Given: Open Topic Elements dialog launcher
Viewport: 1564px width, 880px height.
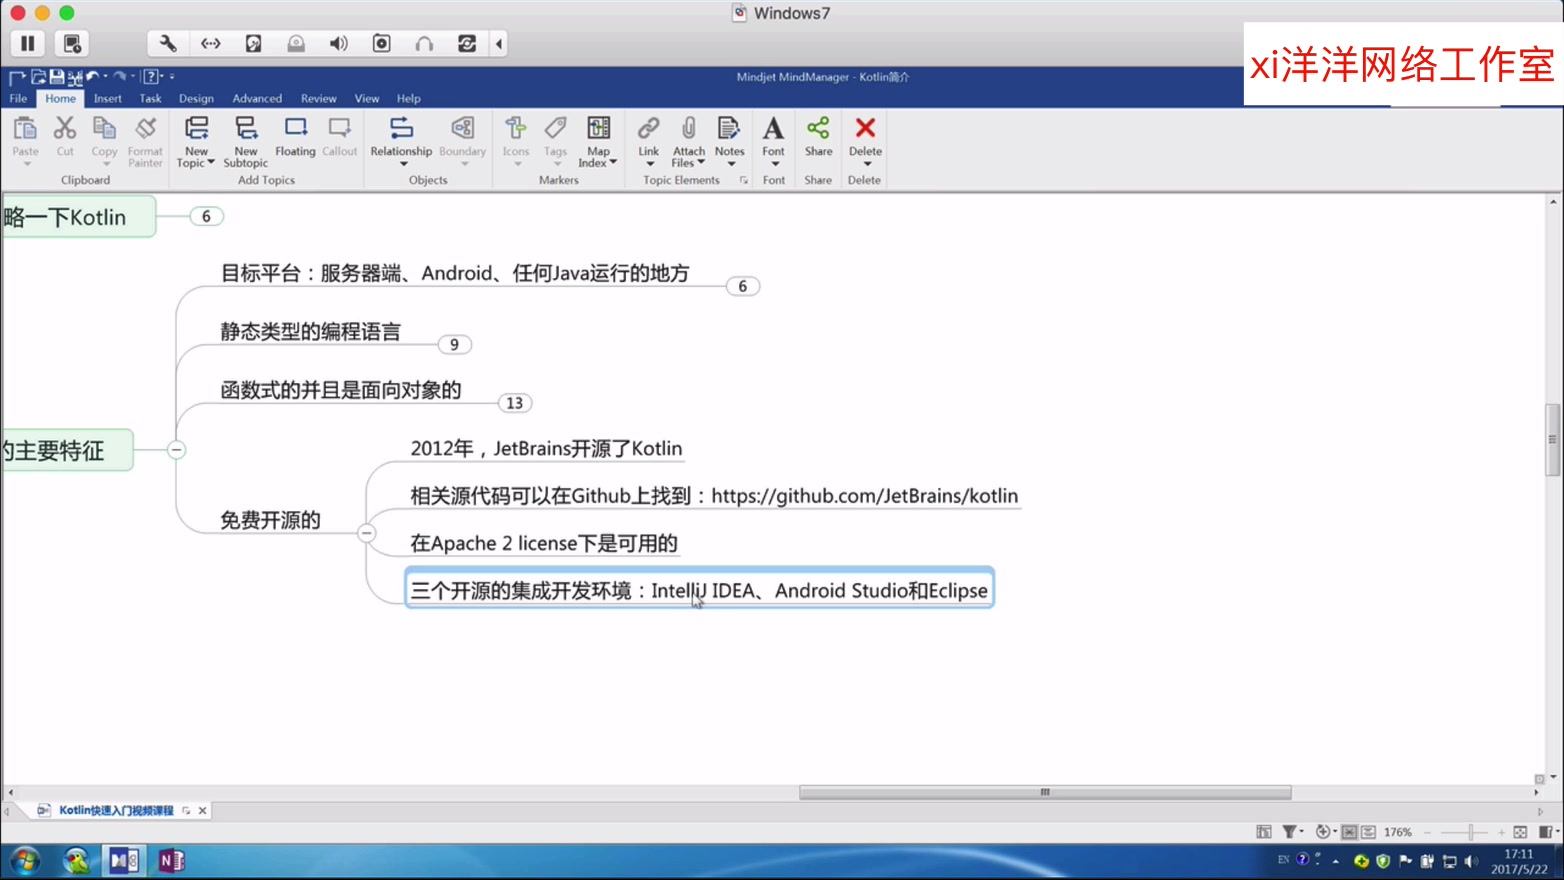Looking at the screenshot, I should pos(743,180).
